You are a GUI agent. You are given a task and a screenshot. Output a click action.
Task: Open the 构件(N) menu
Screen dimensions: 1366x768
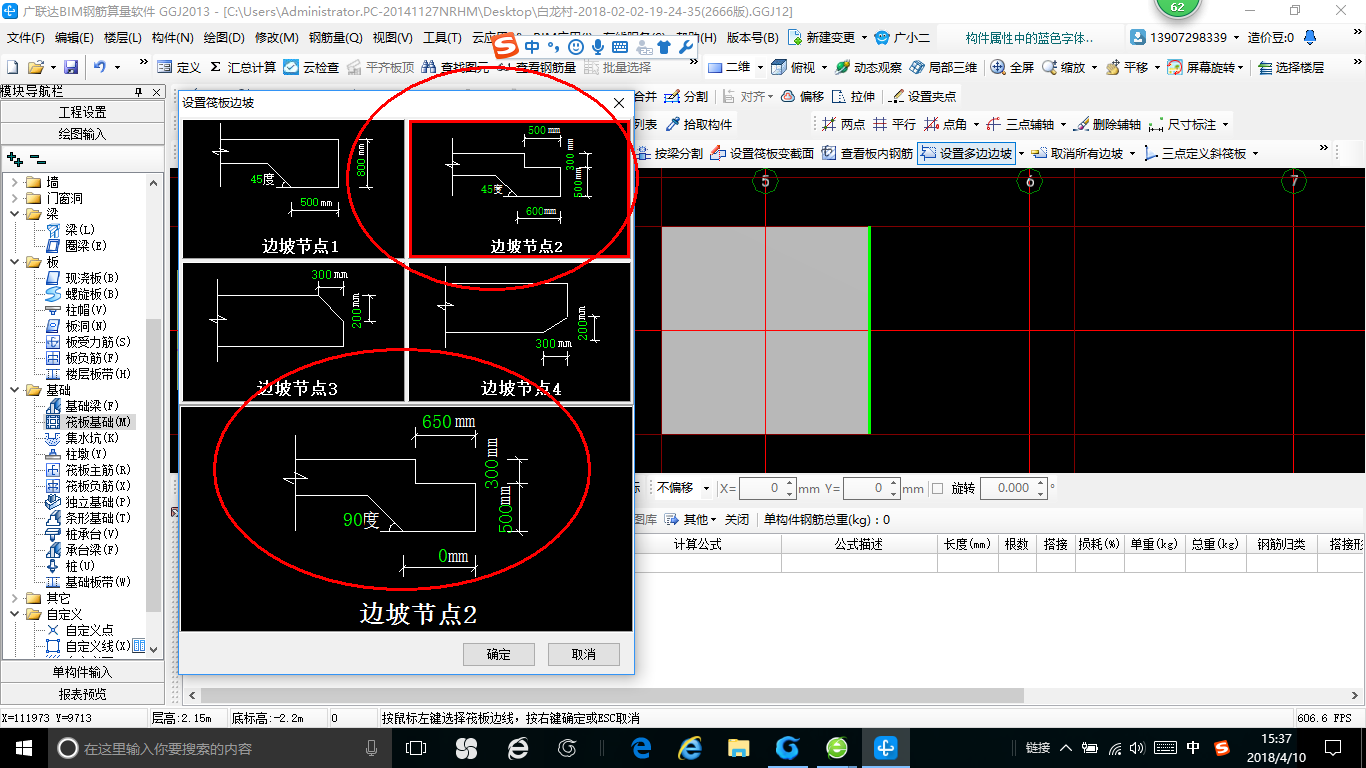coord(172,38)
